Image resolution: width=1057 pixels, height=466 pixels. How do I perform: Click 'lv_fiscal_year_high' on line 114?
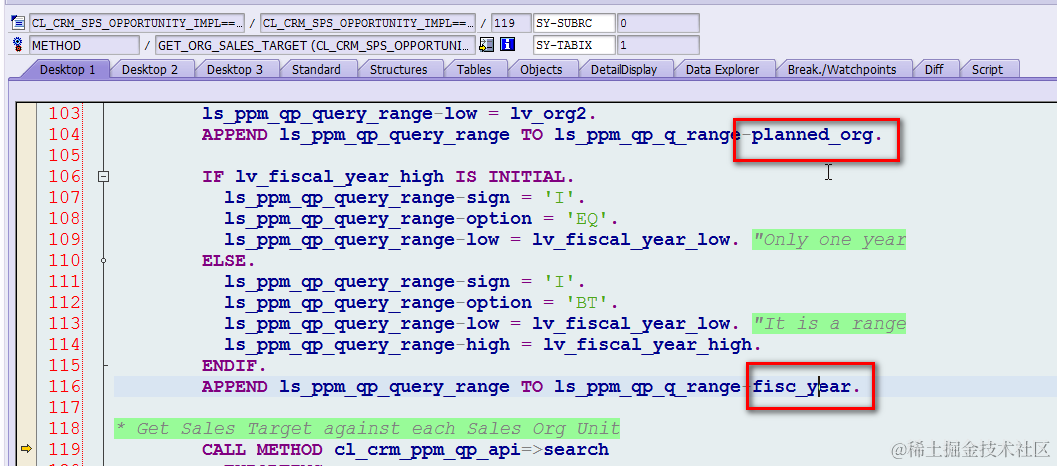[x=646, y=345]
